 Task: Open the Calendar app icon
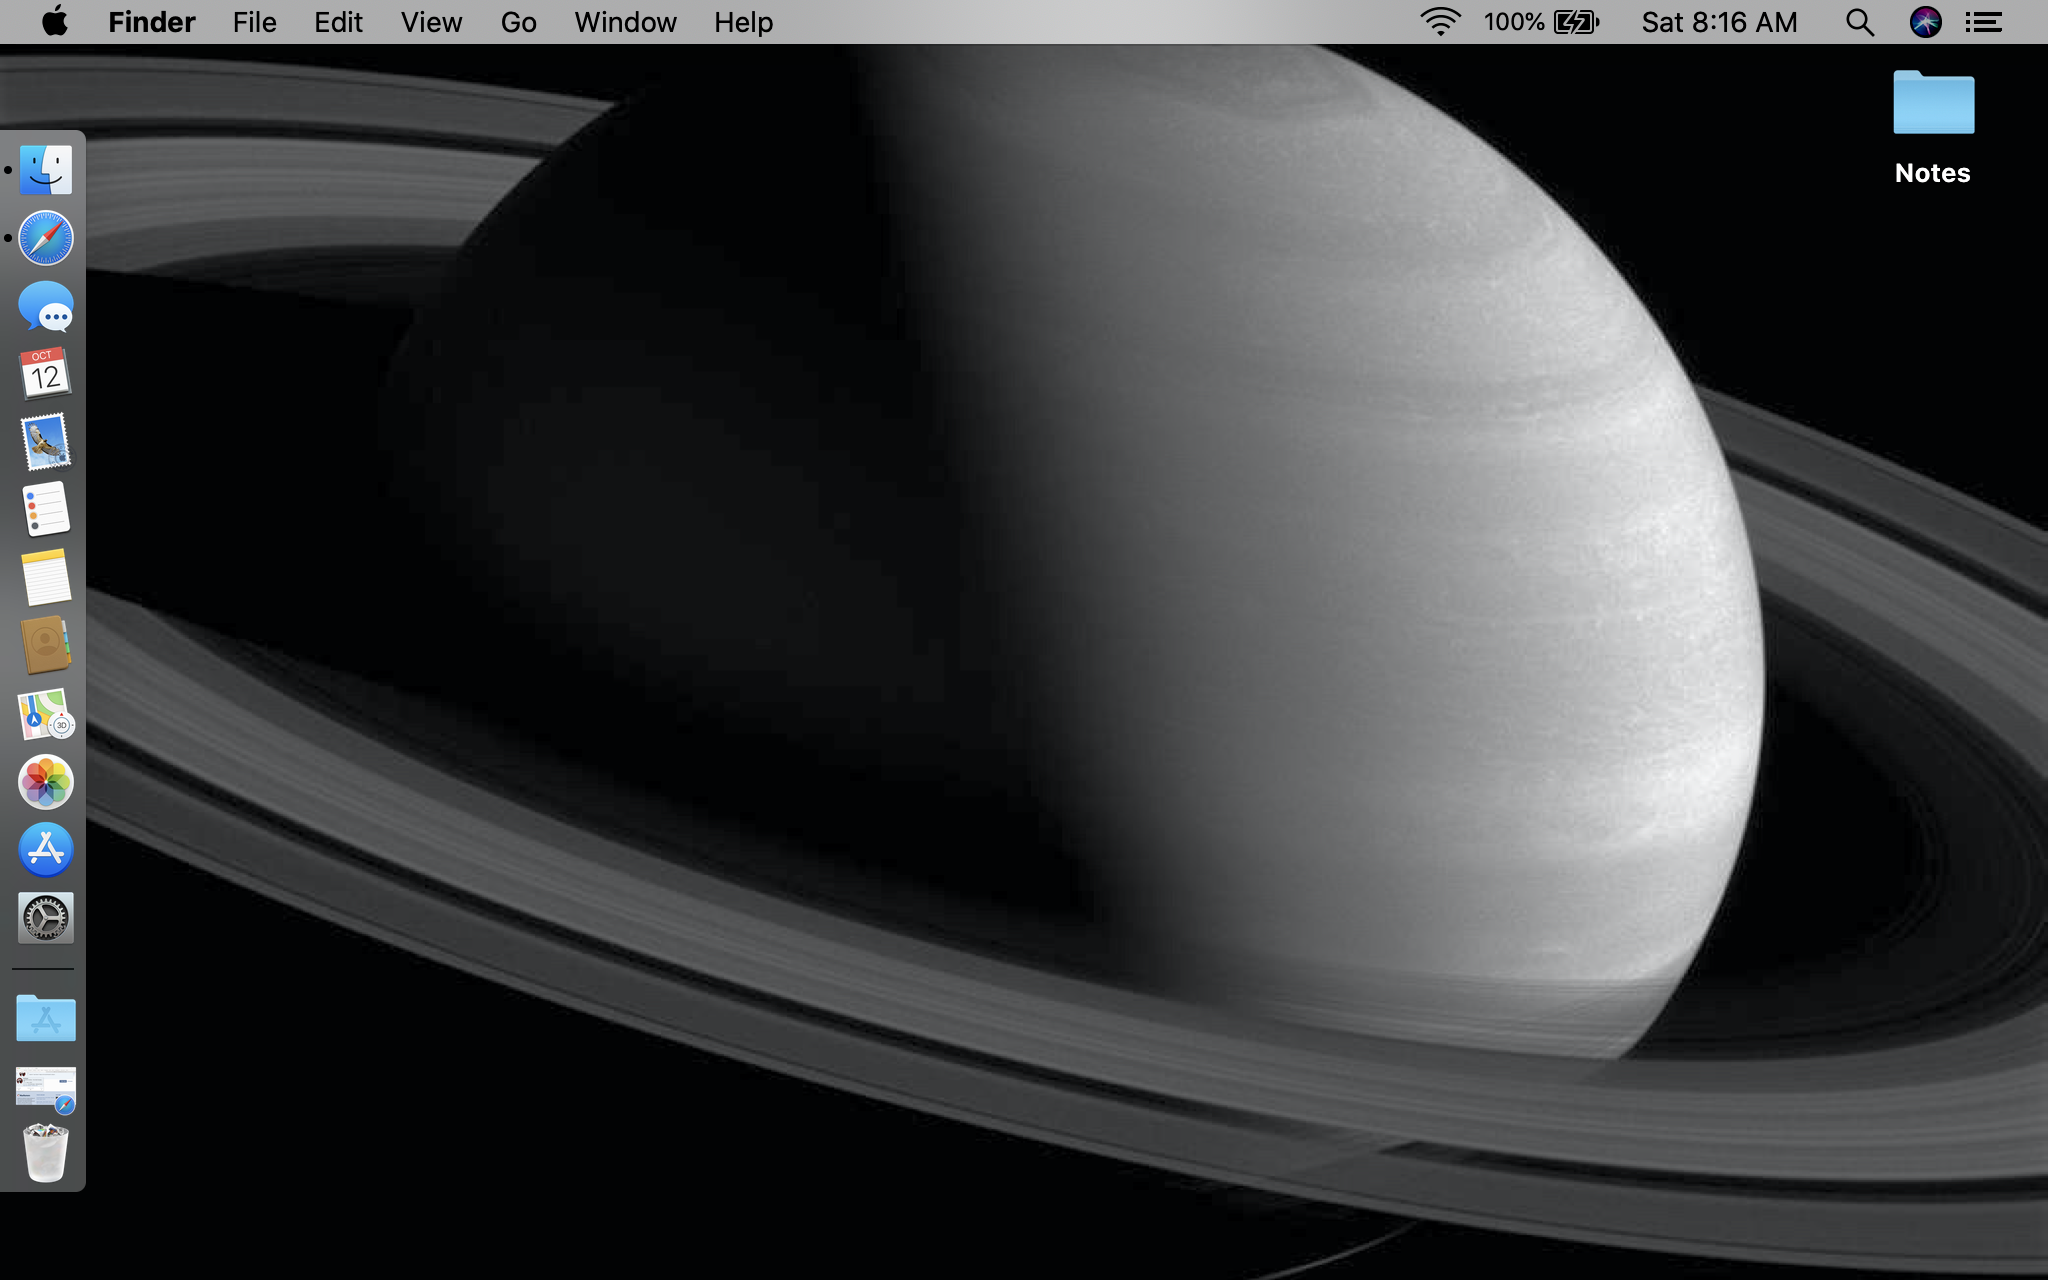[46, 373]
